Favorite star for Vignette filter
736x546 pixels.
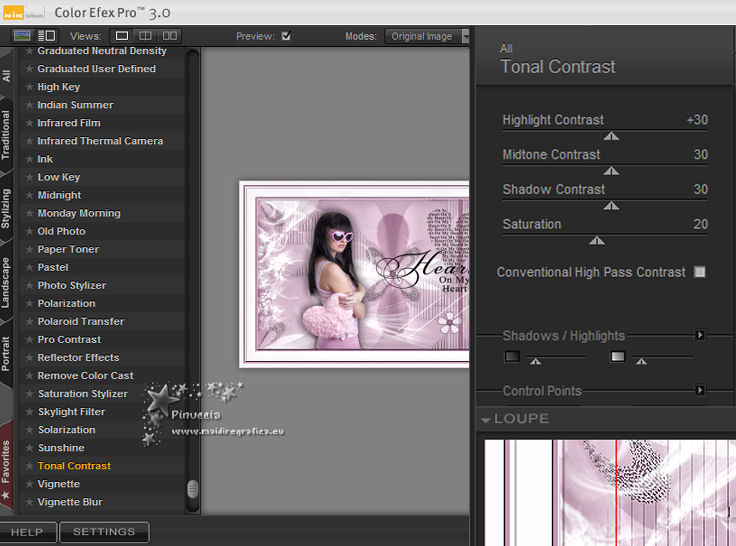[30, 484]
